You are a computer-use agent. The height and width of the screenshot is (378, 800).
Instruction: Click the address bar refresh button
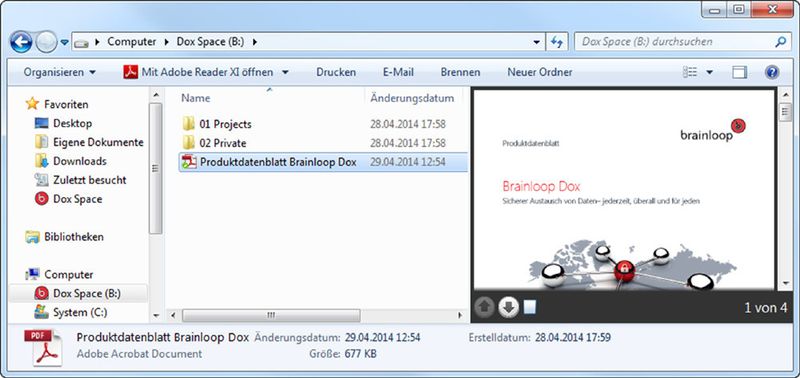pos(556,42)
